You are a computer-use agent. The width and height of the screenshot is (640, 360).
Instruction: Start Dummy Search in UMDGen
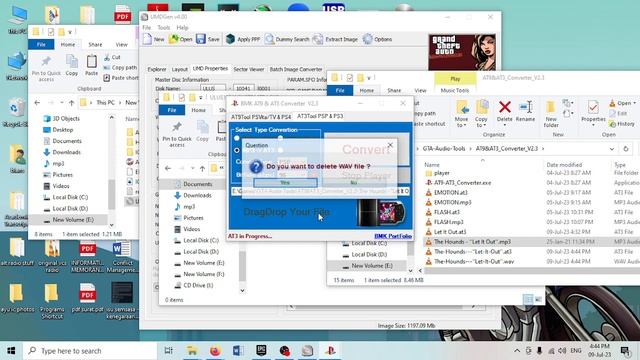tap(287, 39)
